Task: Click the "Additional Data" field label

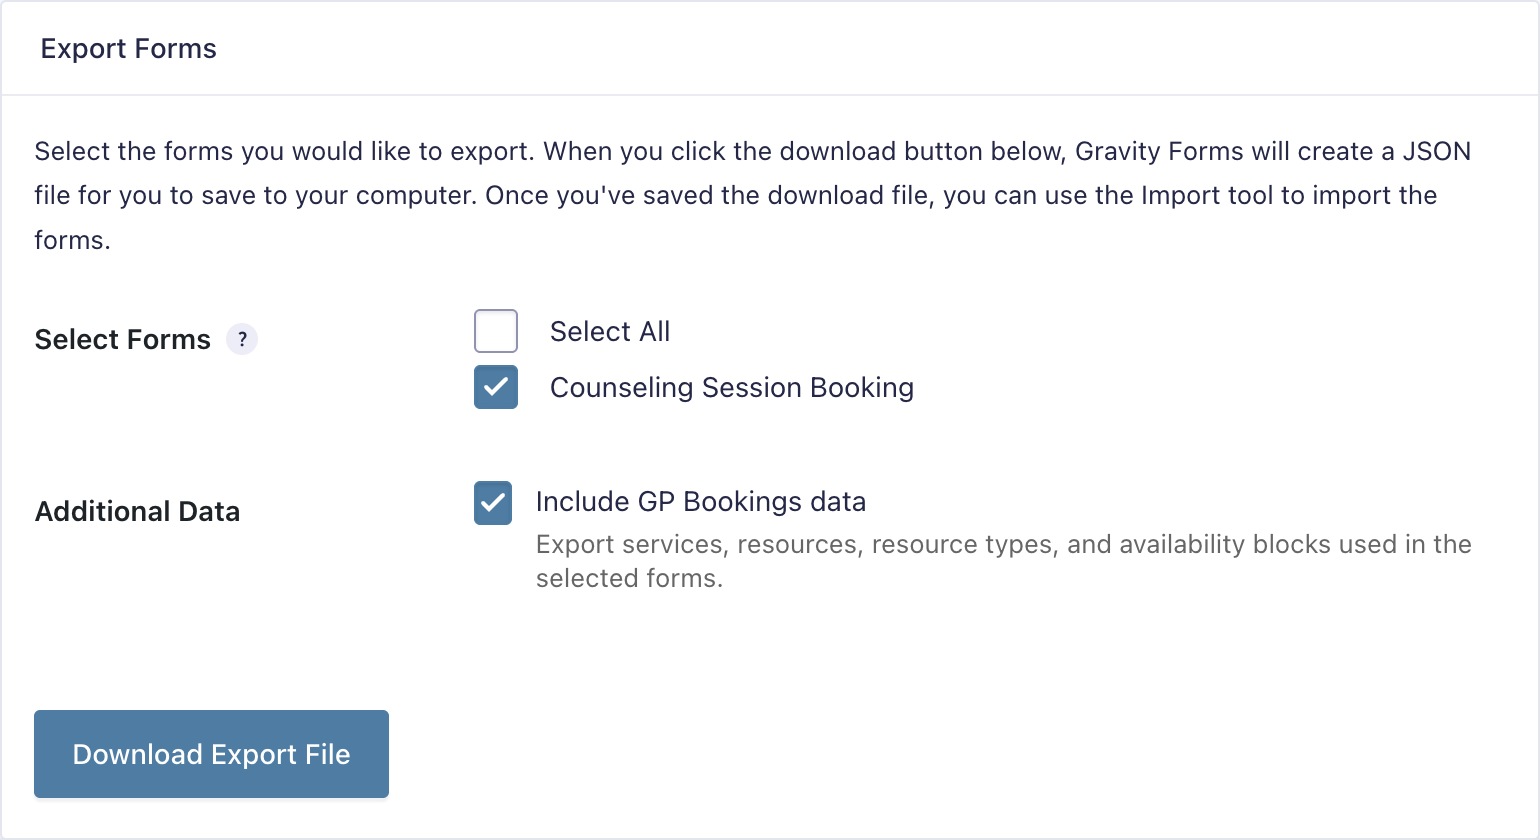Action: (137, 512)
